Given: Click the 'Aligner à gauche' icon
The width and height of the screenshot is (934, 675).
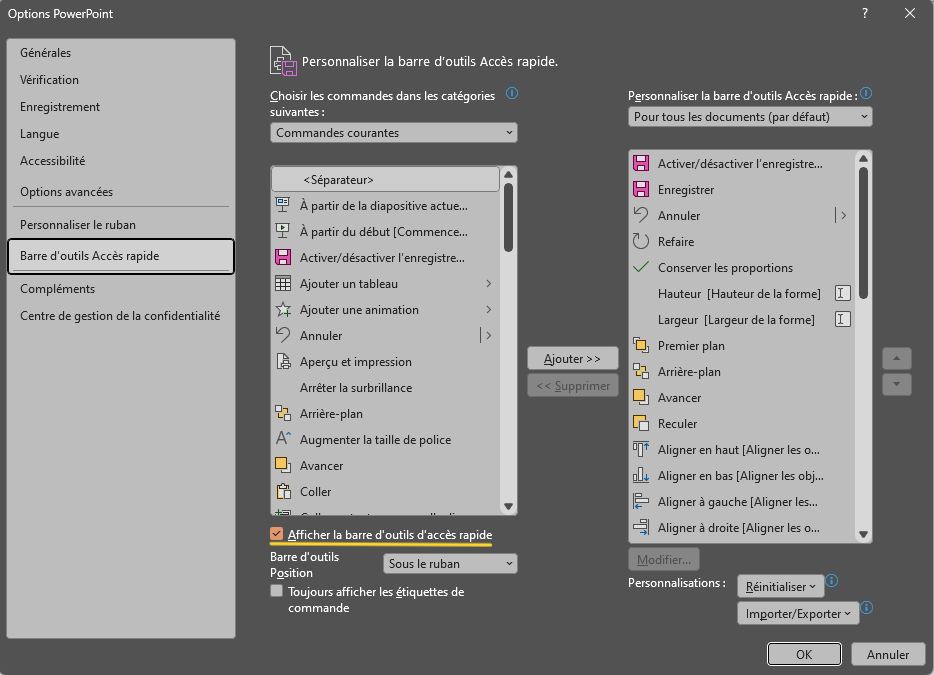Looking at the screenshot, I should (x=640, y=502).
